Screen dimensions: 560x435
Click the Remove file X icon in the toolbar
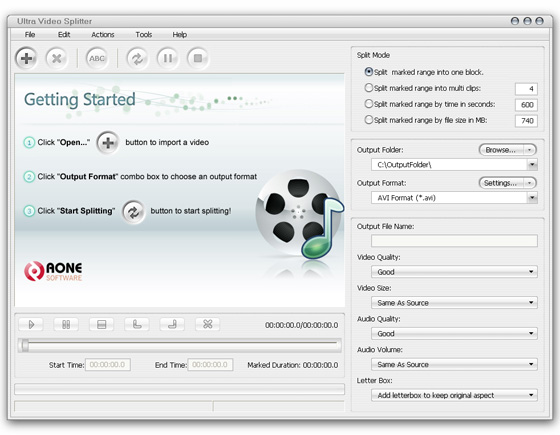pyautogui.click(x=56, y=58)
